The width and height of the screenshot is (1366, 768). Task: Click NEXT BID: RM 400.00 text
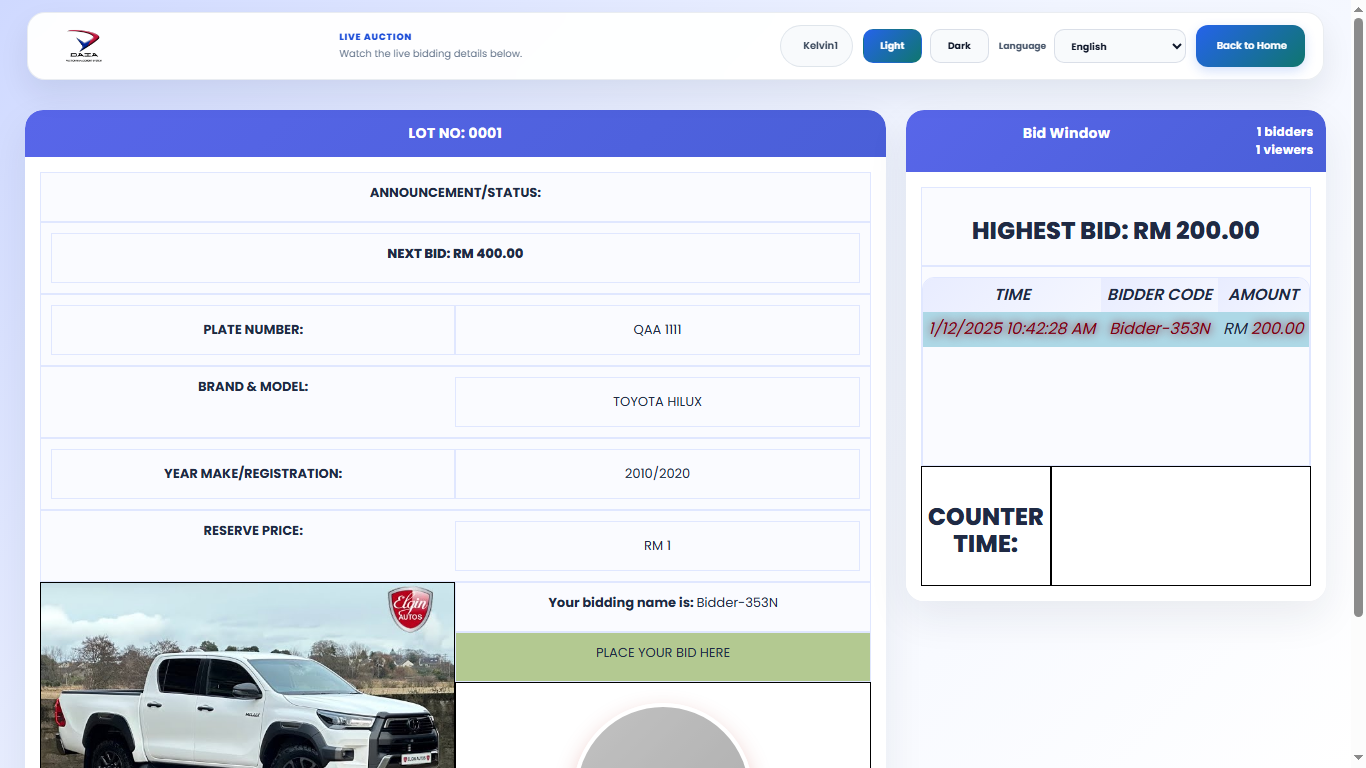[x=455, y=254]
